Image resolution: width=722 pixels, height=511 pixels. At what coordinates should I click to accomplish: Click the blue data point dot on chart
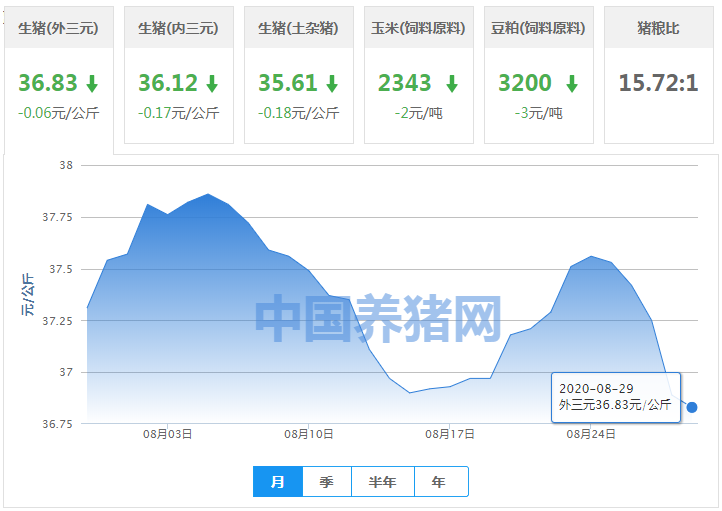pyautogui.click(x=692, y=407)
